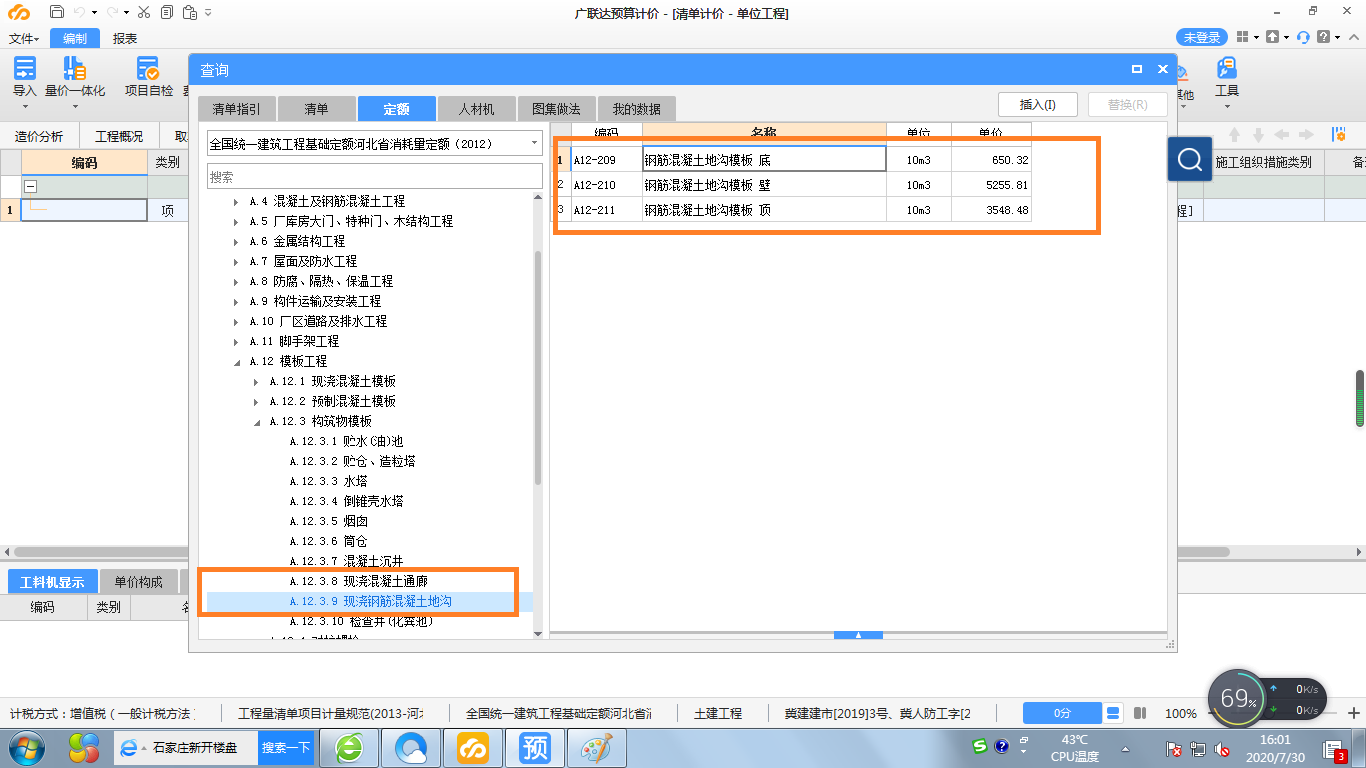Run the 项目自检 project self-check
The height and width of the screenshot is (768, 1366).
point(149,78)
